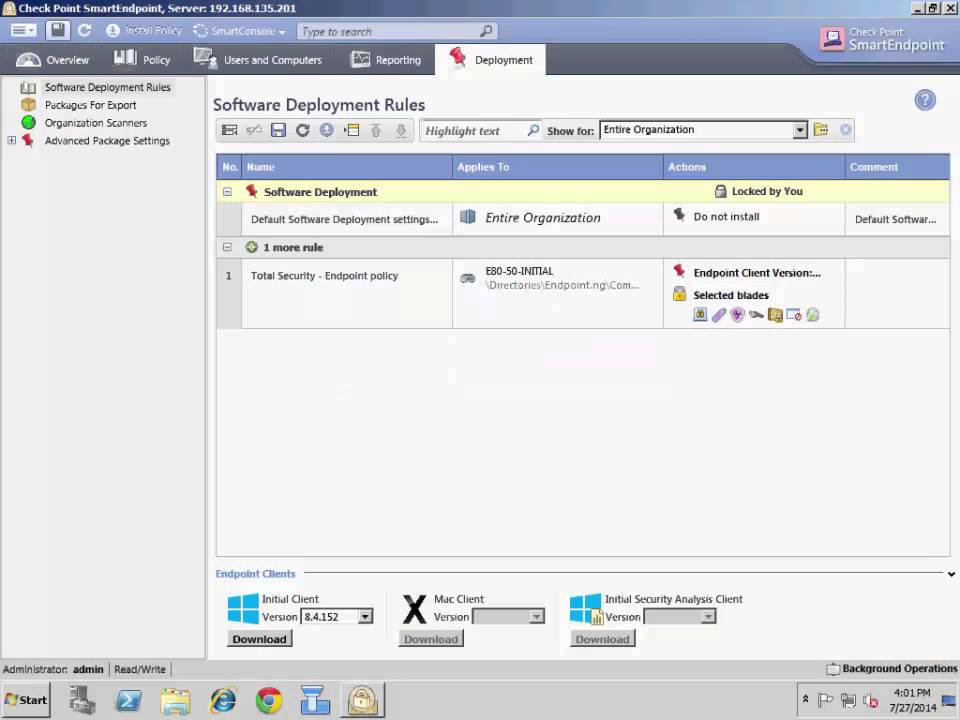Collapse the Software Deployment group
This screenshot has width=960, height=720.
(x=227, y=192)
